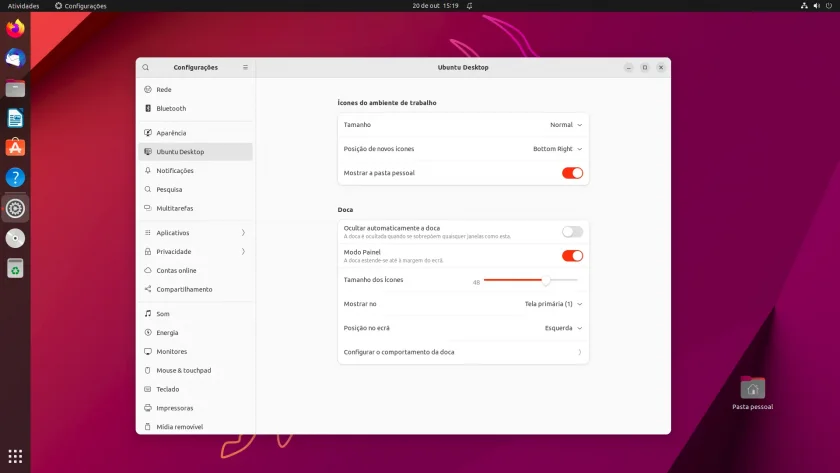
Task: Click the volume icon in top bar
Action: (816, 6)
